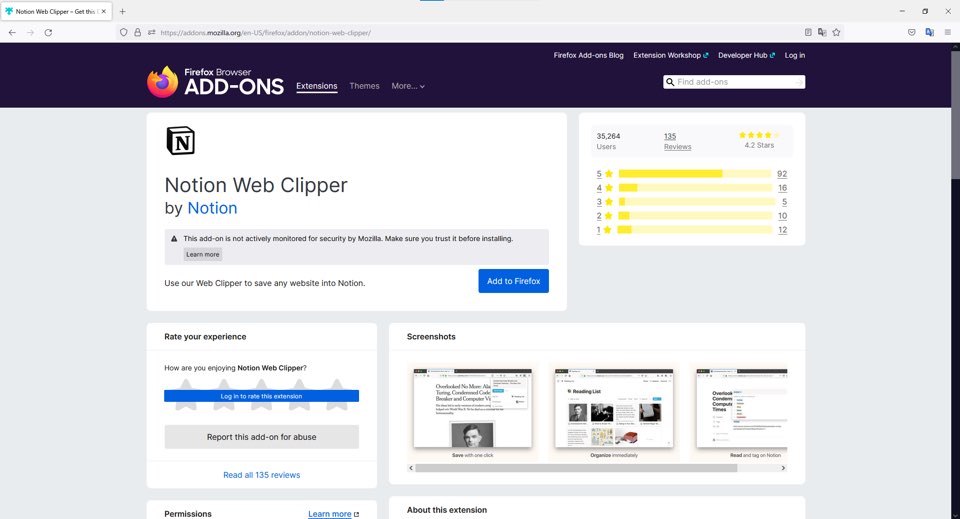Click the translate page icon in address bar
Image resolution: width=960 pixels, height=519 pixels.
click(x=822, y=32)
